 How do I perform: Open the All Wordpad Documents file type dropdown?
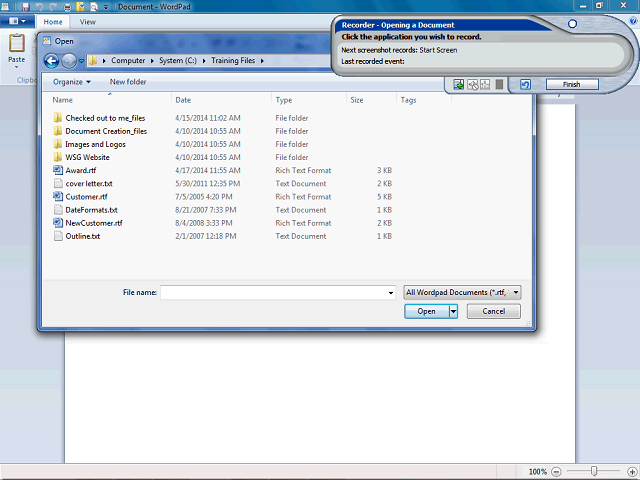coord(462,292)
